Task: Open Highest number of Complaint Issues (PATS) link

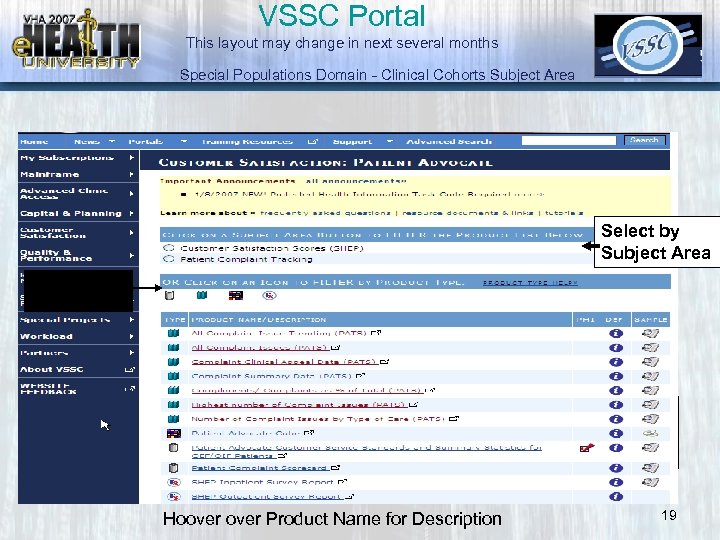Action: (x=298, y=405)
